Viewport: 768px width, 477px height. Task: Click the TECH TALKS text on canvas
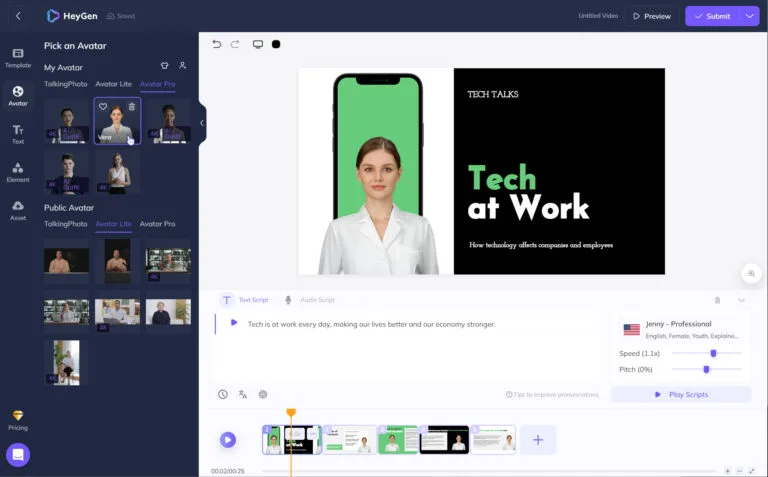click(x=493, y=95)
